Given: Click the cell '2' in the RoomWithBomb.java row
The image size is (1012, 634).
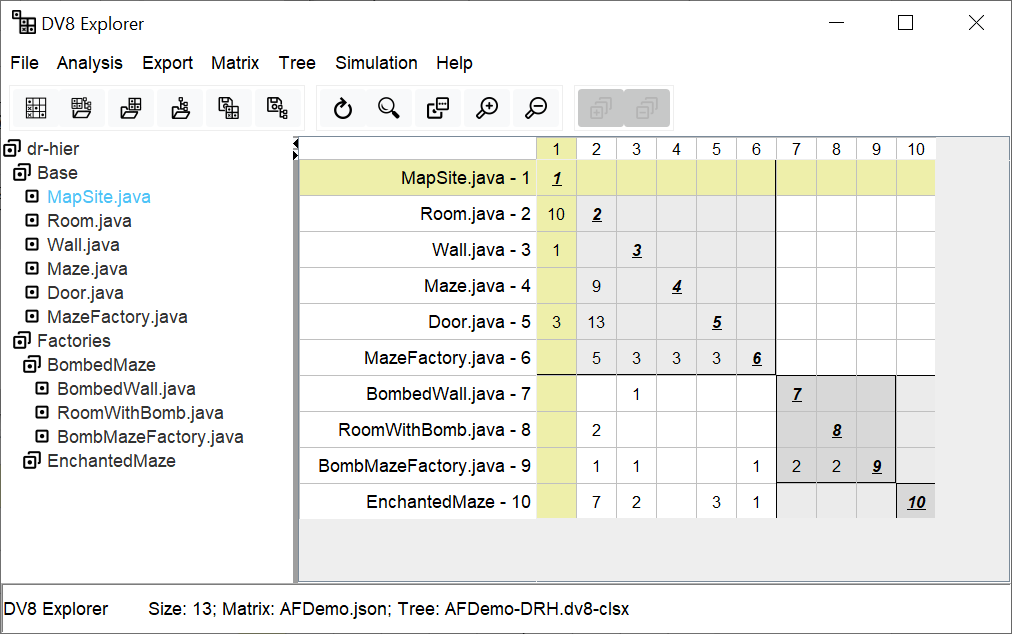Looking at the screenshot, I should click(596, 430).
